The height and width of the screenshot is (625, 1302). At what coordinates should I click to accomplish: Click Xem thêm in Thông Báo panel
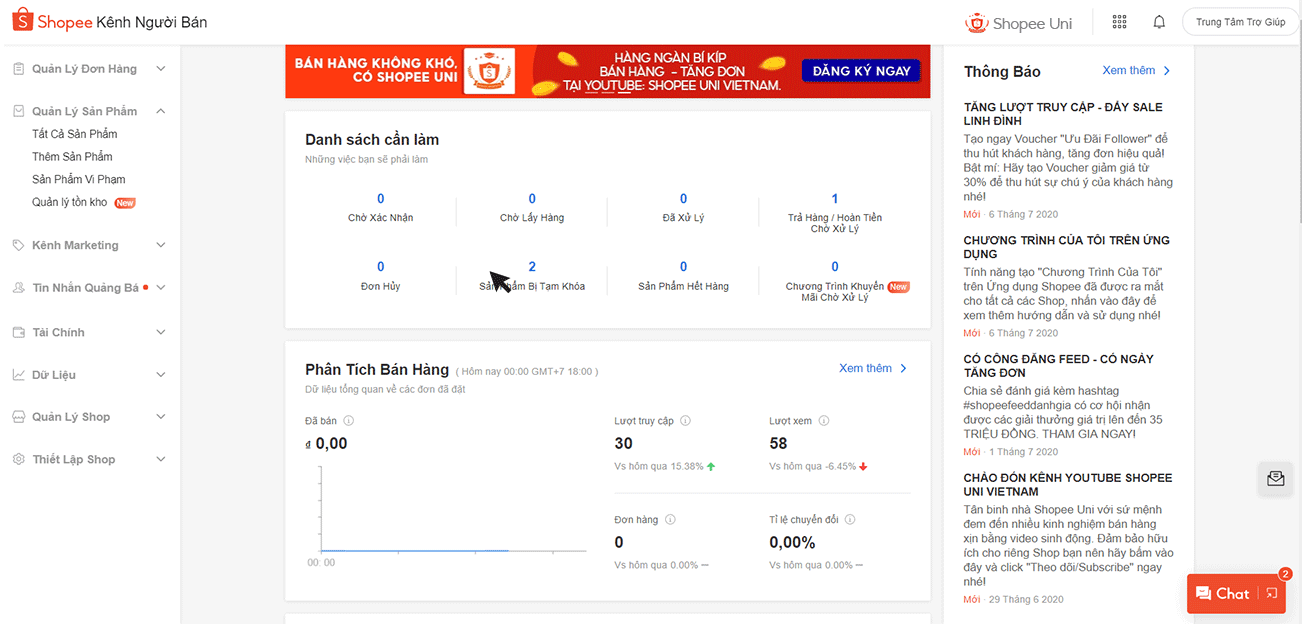1135,71
